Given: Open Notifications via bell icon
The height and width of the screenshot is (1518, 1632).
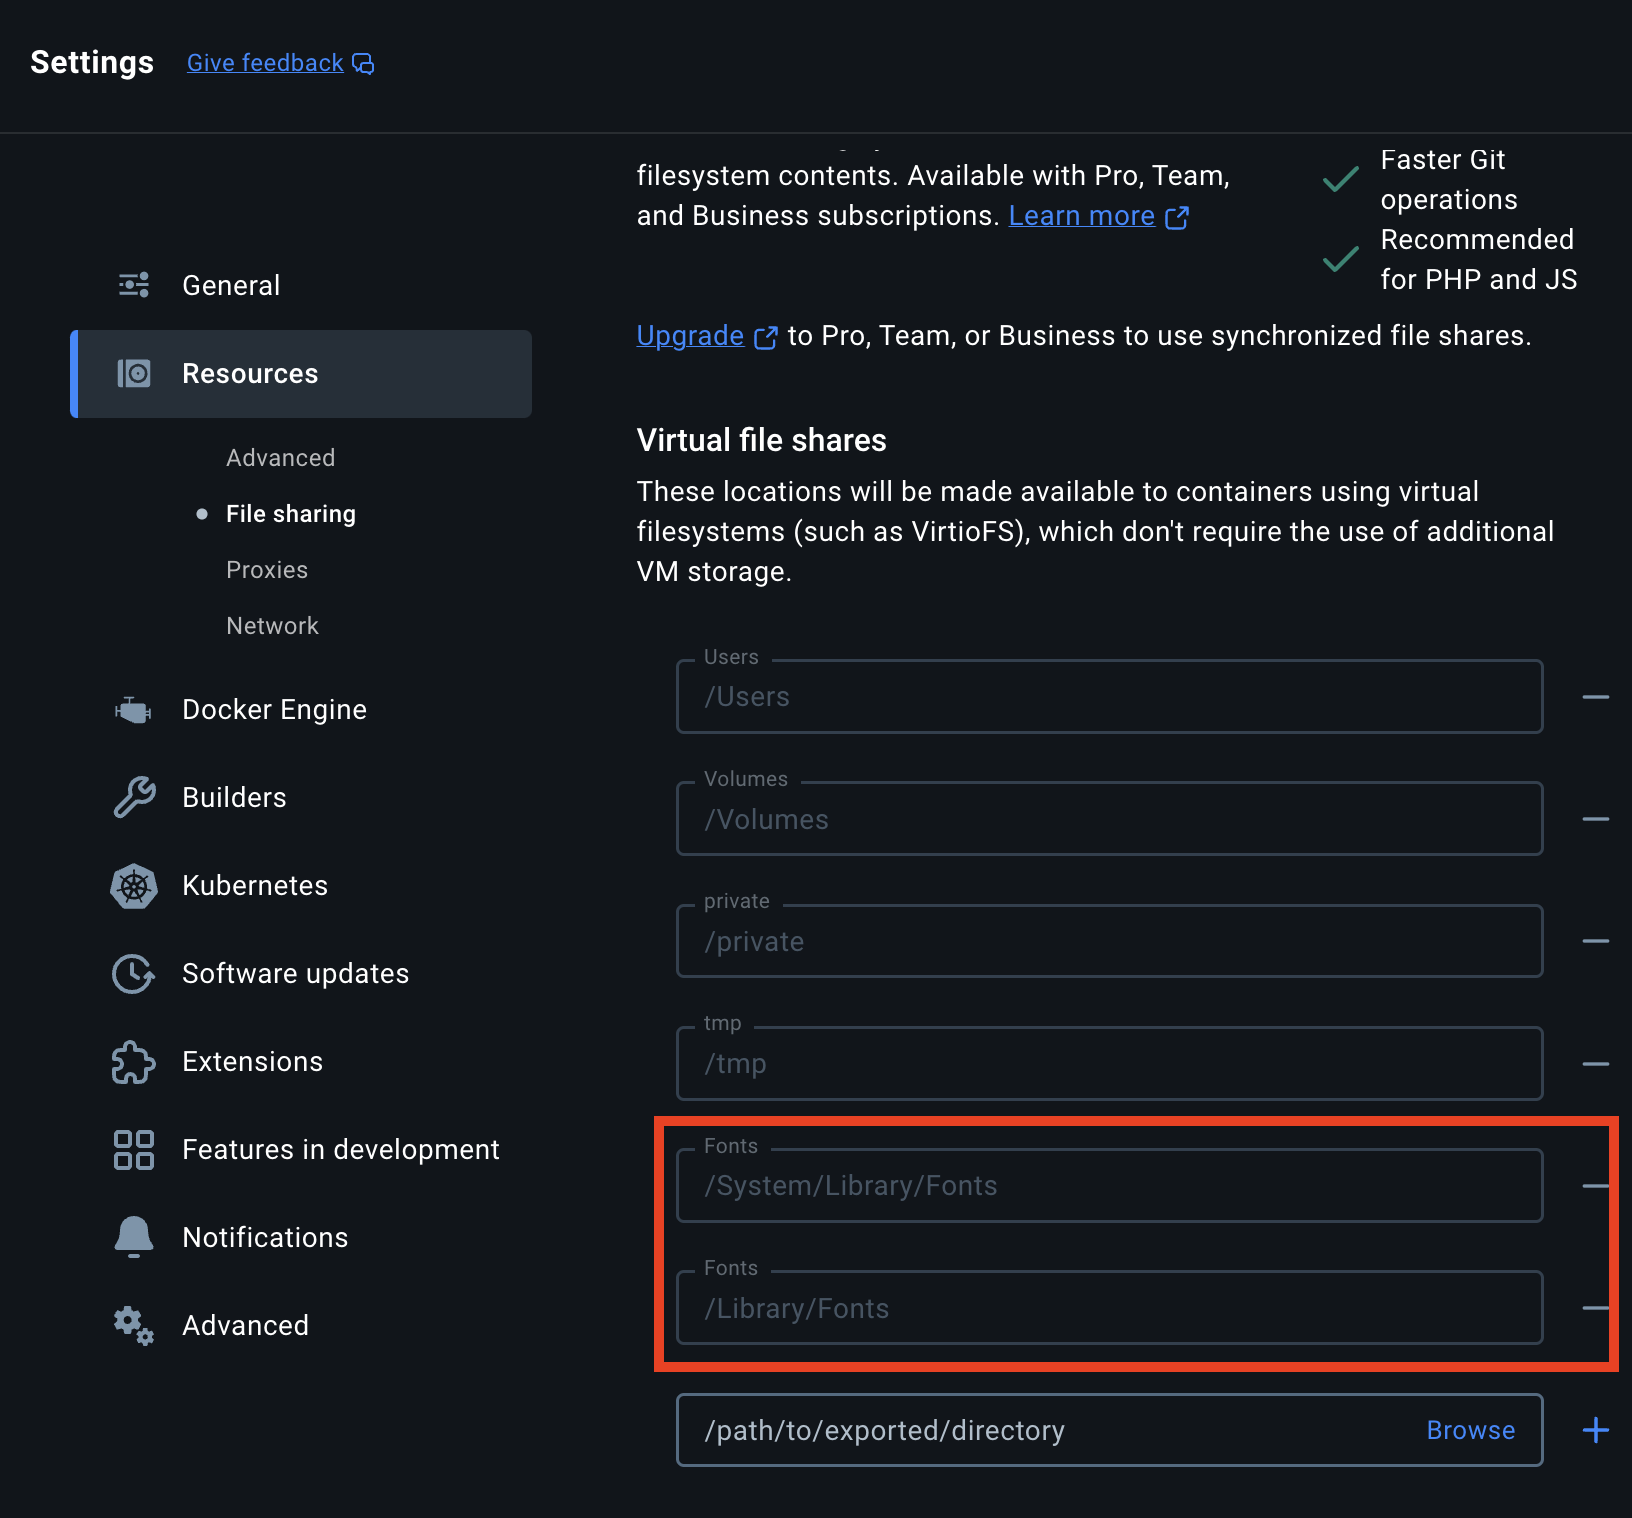Looking at the screenshot, I should tap(133, 1237).
